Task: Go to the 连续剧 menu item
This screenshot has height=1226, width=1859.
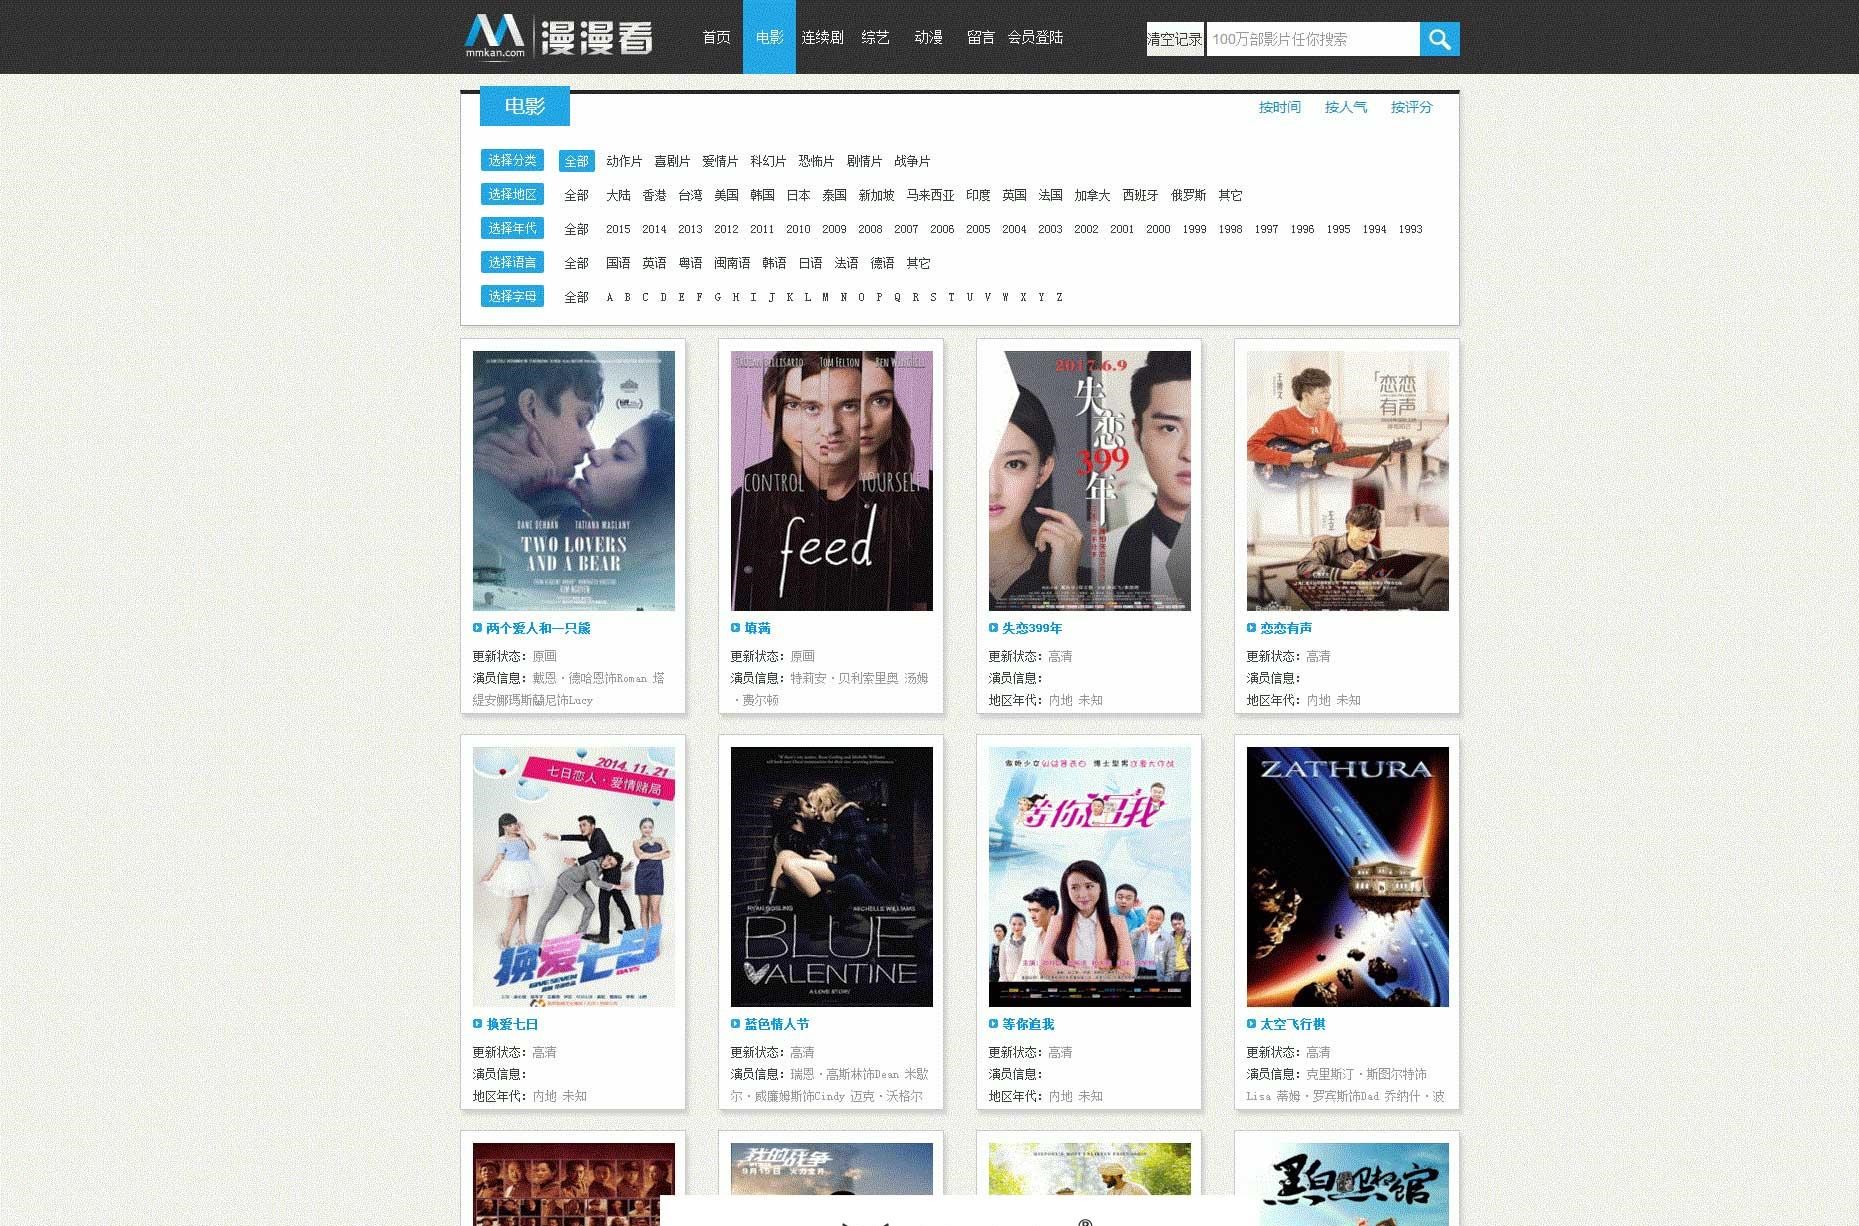Action: point(822,37)
